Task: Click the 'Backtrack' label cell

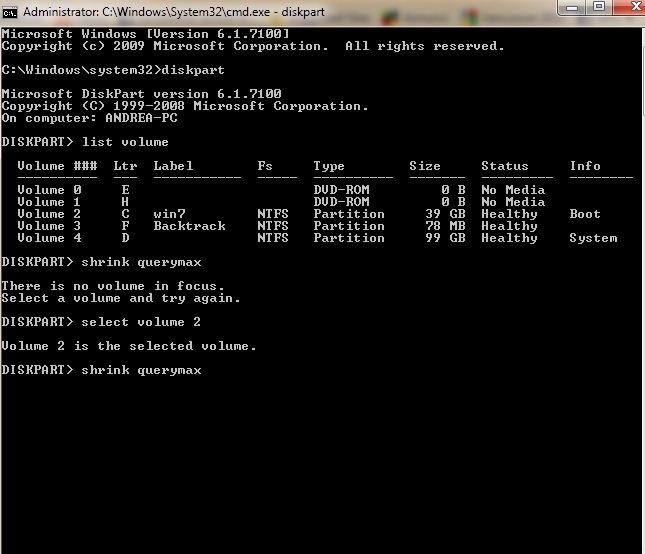Action: (189, 226)
